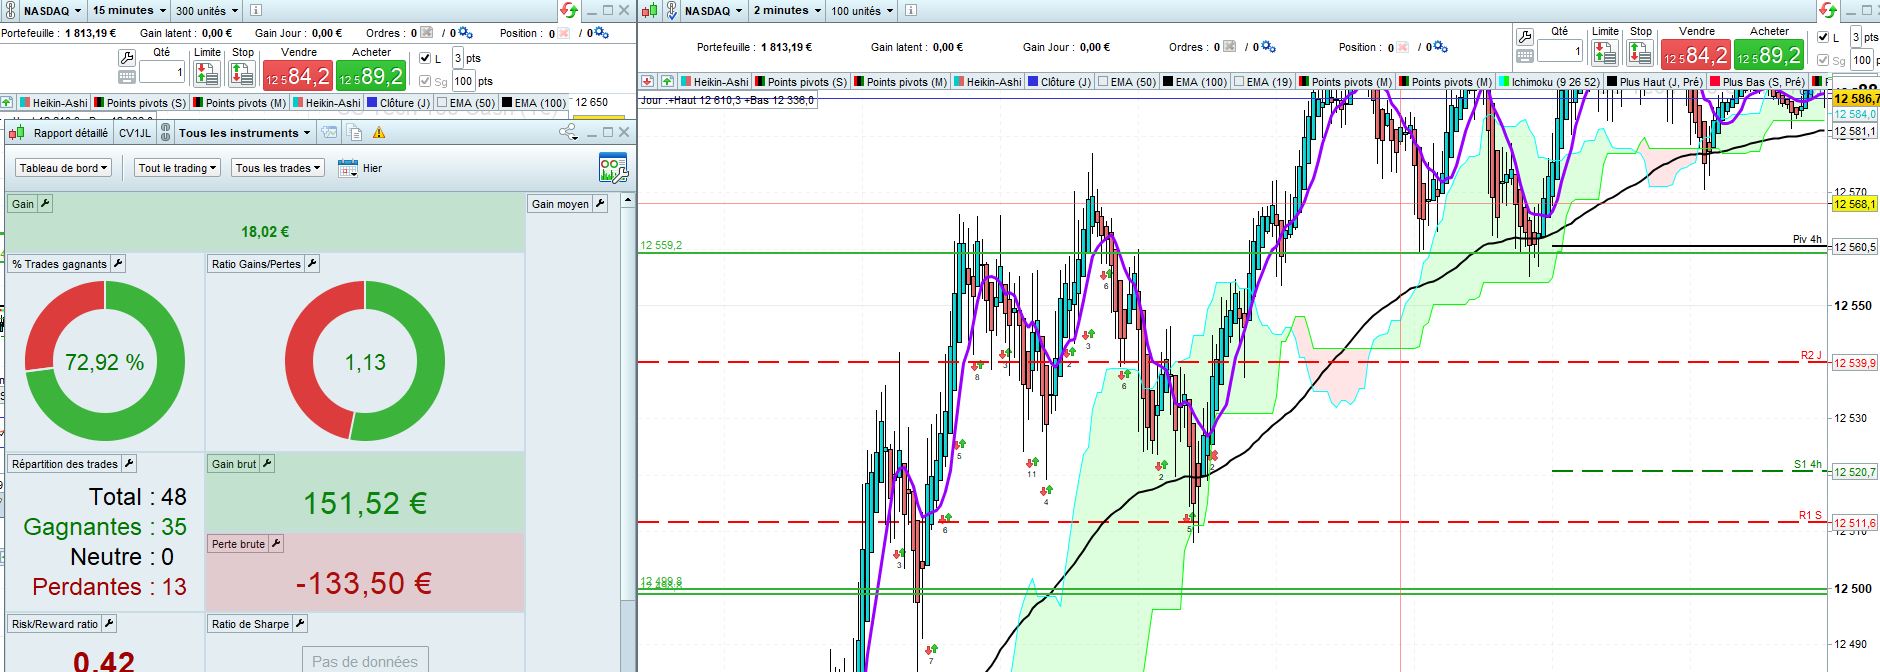Click chart image icon in report toolbar
Image resolution: width=1880 pixels, height=672 pixels.
coord(331,133)
